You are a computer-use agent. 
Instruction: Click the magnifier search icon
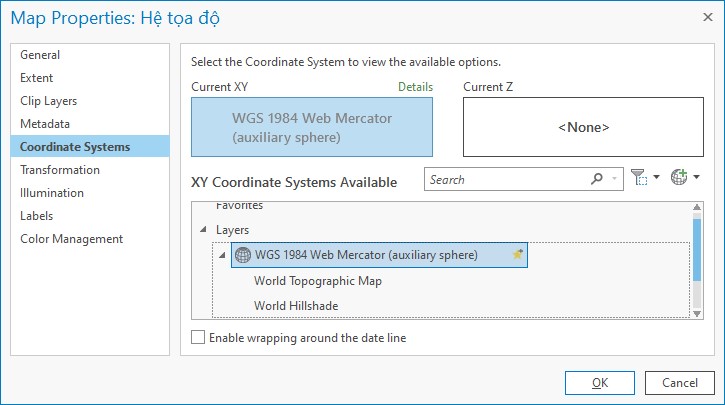click(597, 179)
